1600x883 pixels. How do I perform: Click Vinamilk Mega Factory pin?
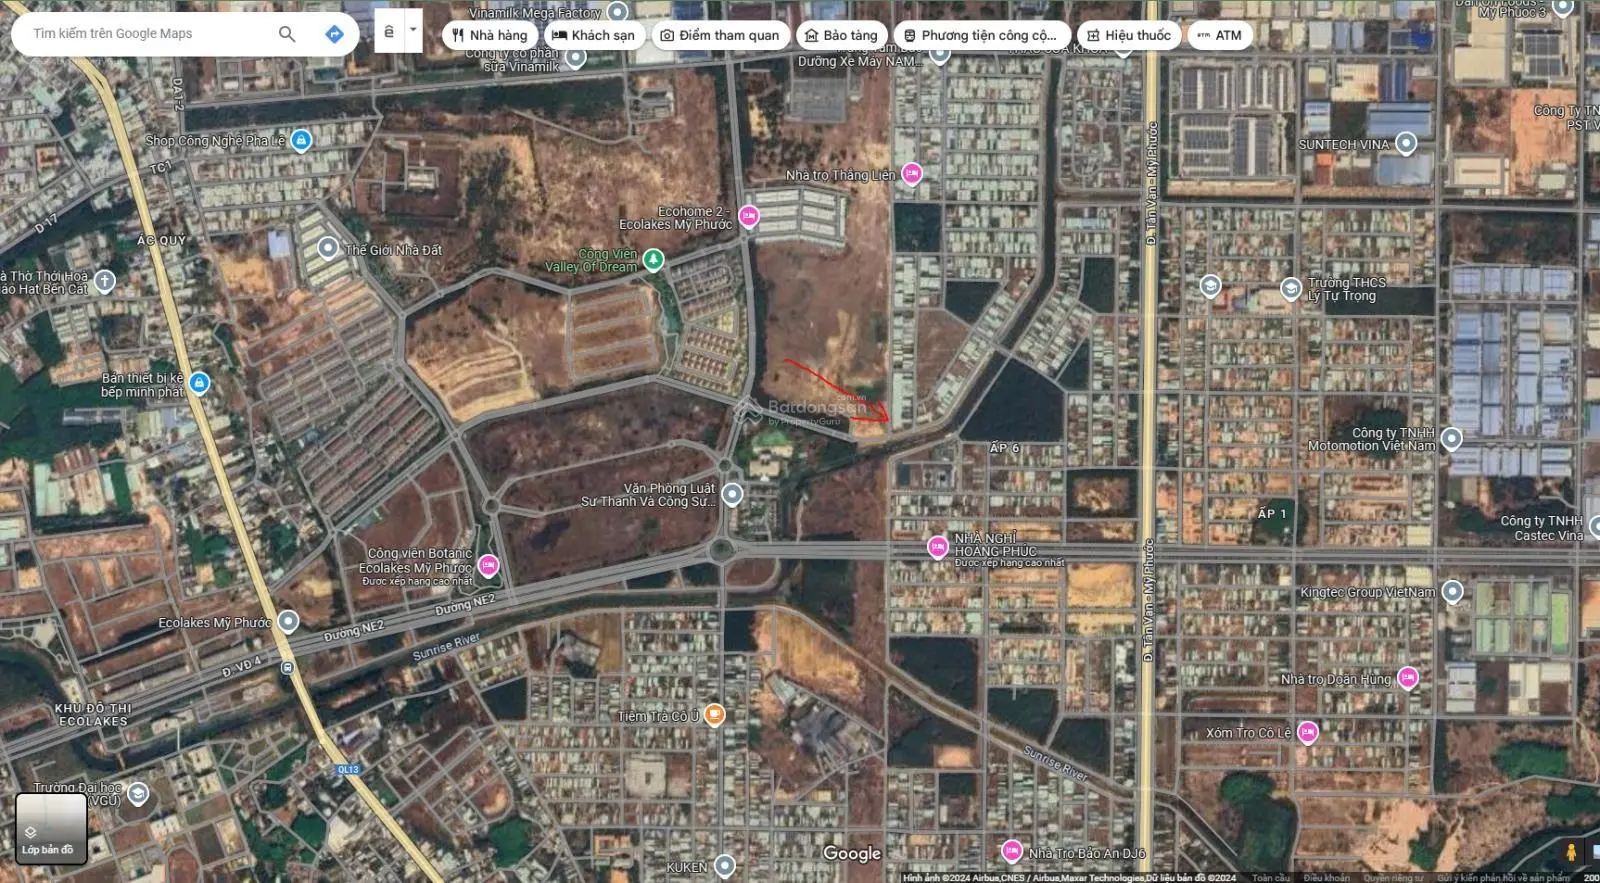click(618, 12)
